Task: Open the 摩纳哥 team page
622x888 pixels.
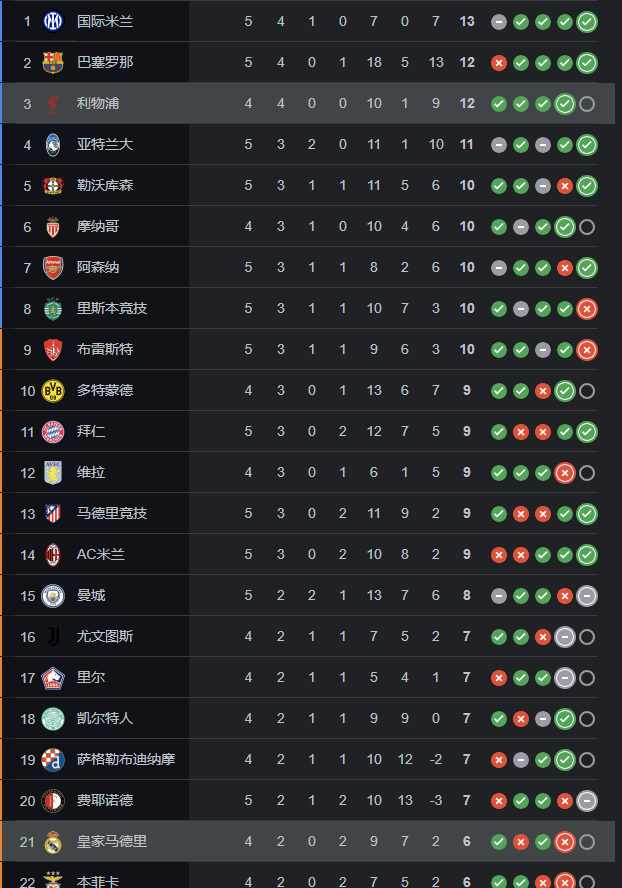Action: coord(98,227)
